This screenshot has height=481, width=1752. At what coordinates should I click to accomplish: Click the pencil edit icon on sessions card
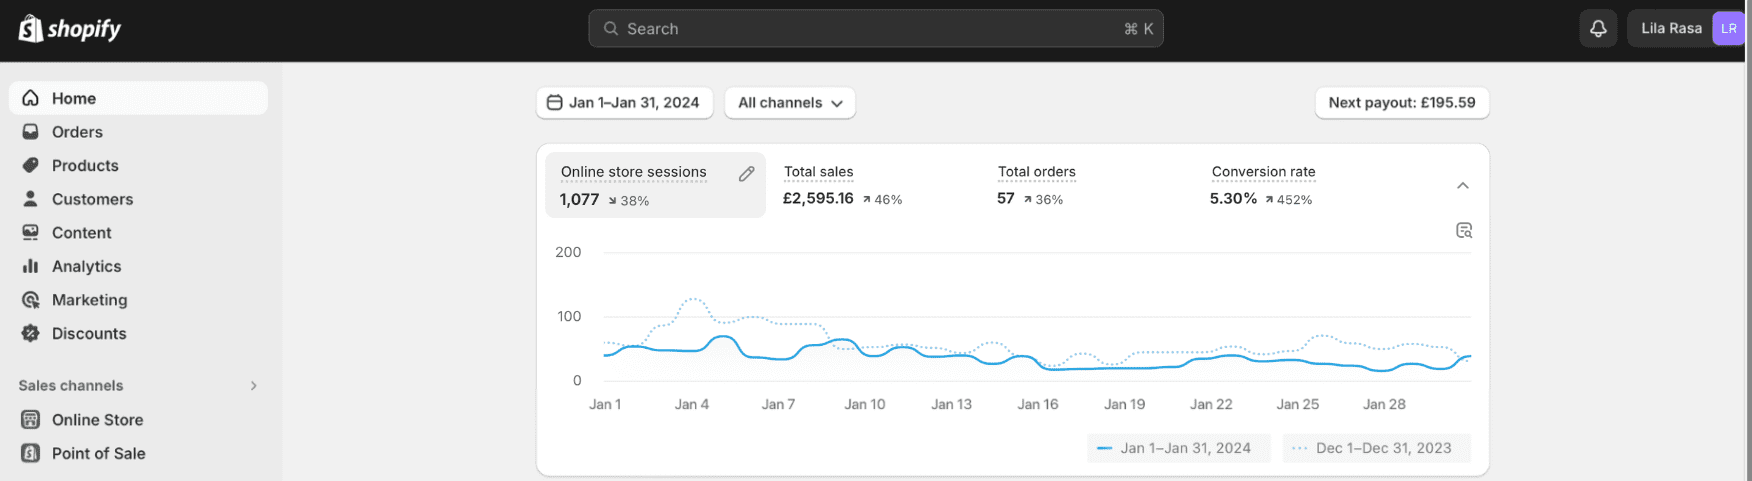click(x=746, y=174)
